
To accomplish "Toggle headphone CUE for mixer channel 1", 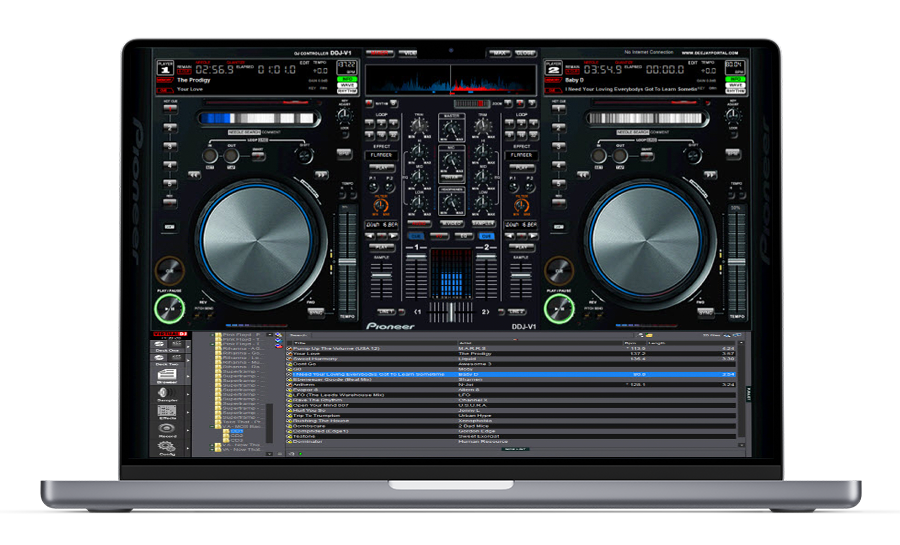I will tap(416, 236).
